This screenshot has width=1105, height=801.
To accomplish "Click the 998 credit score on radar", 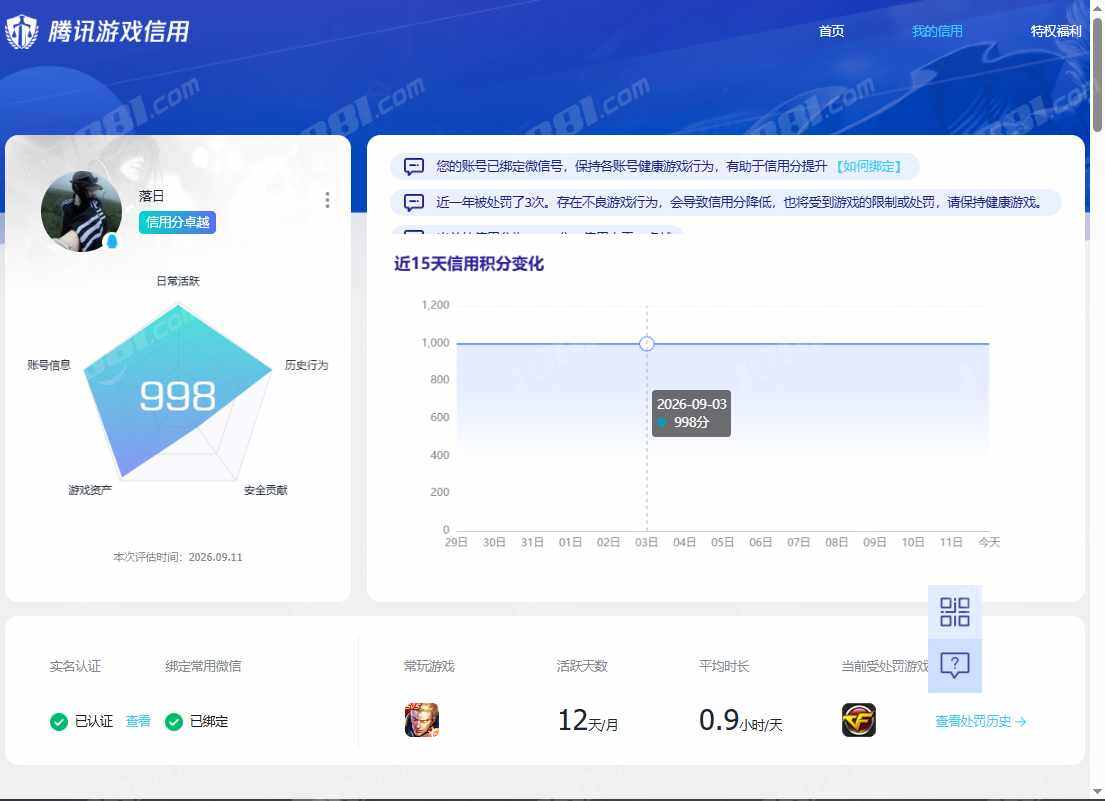I will click(x=178, y=396).
